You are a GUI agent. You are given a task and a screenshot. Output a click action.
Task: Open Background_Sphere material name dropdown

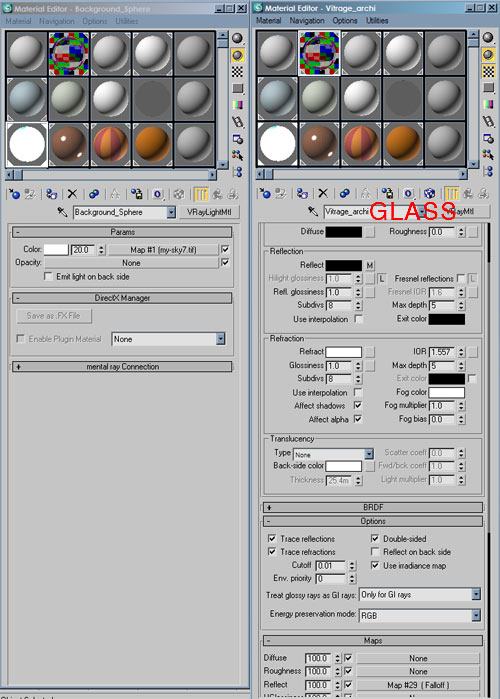(172, 212)
